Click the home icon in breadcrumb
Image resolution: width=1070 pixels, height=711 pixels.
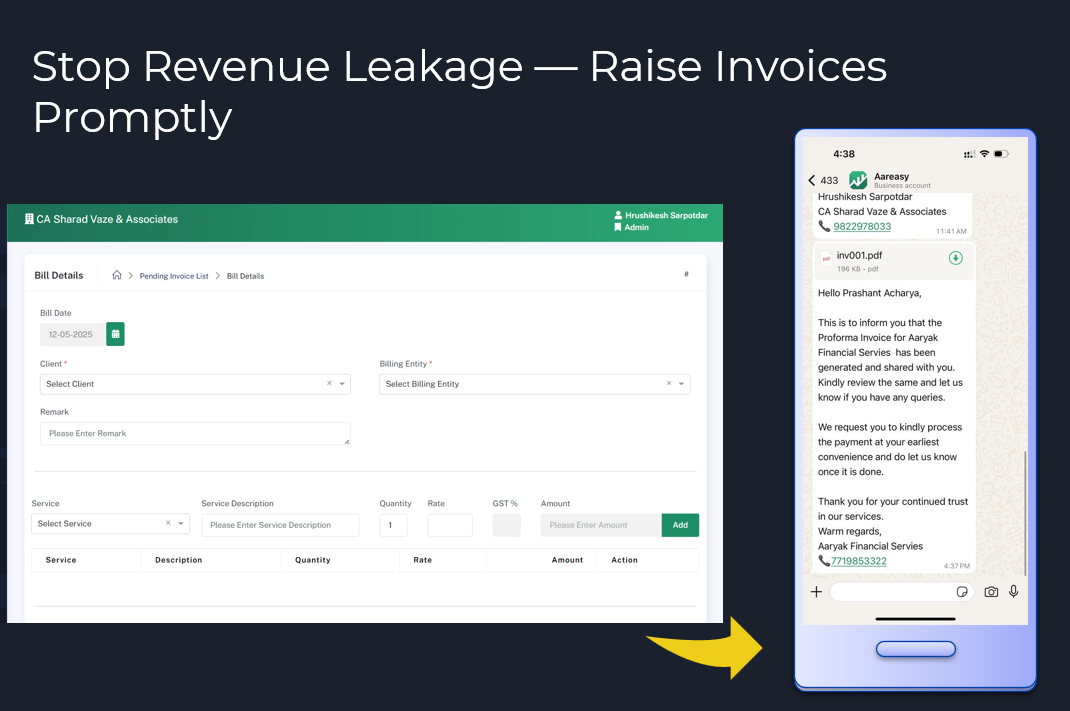point(117,275)
